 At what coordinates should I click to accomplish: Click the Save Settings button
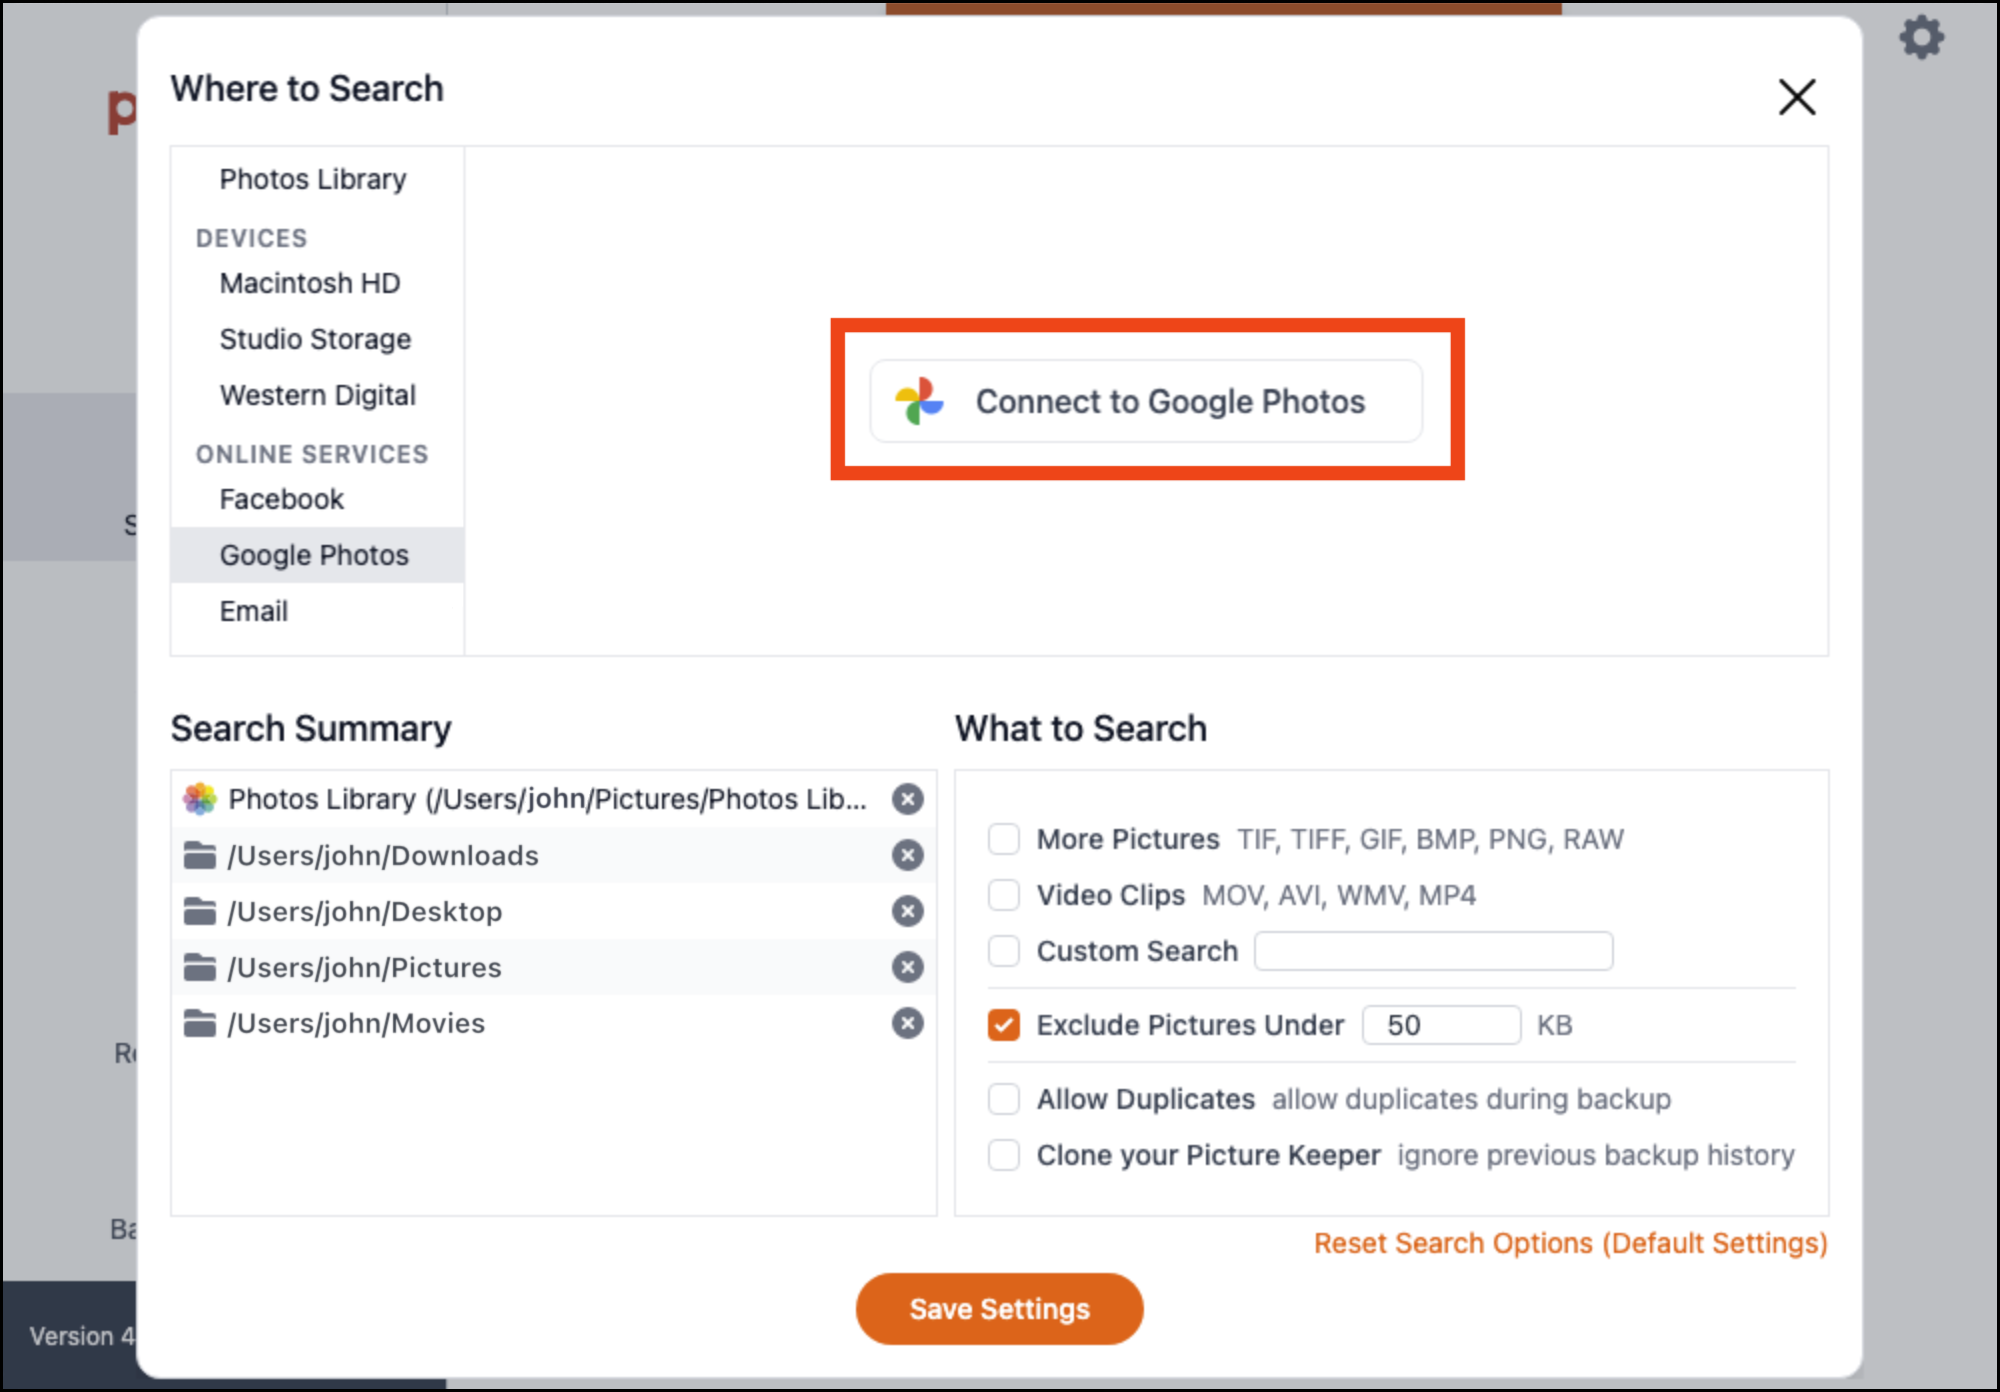coord(999,1308)
